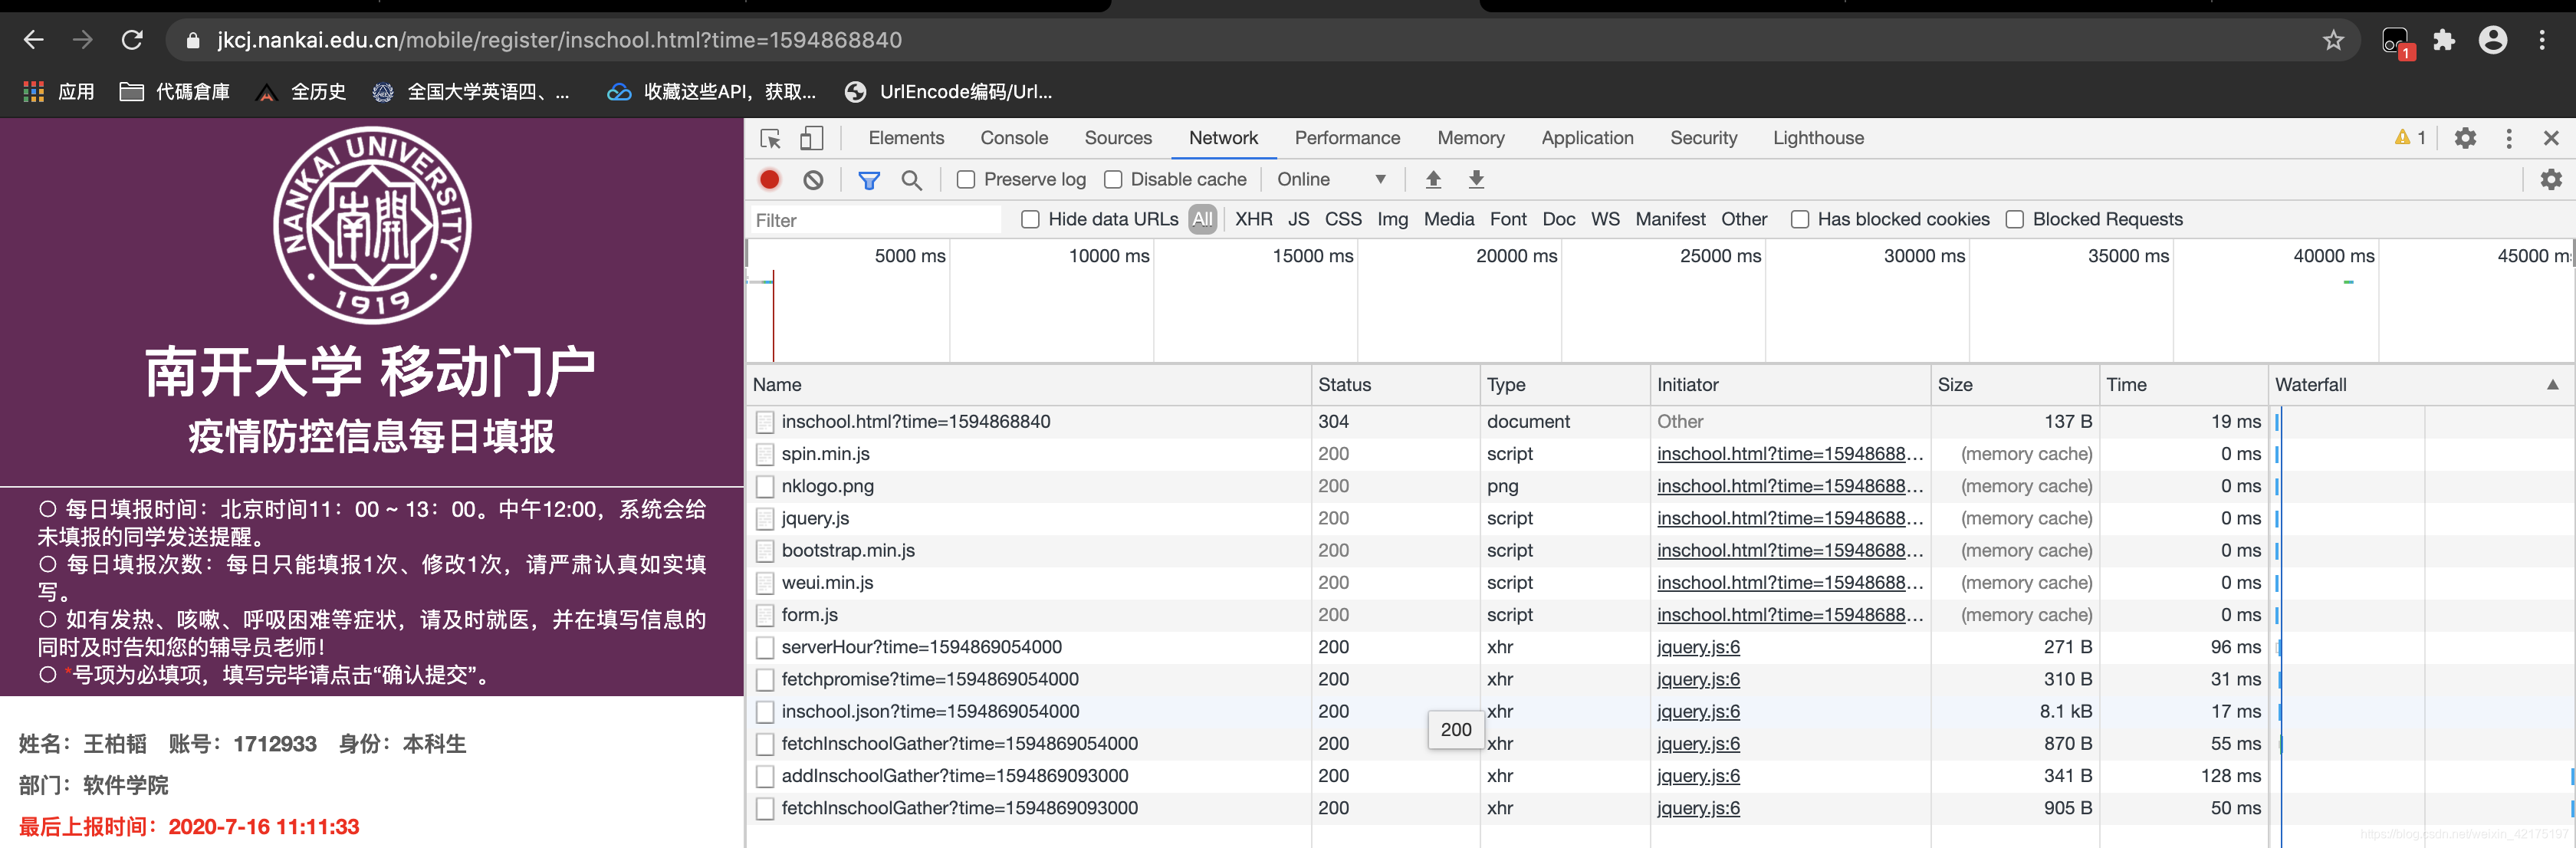Open jquery.js:6 initiator link for serverHour

(x=1698, y=647)
